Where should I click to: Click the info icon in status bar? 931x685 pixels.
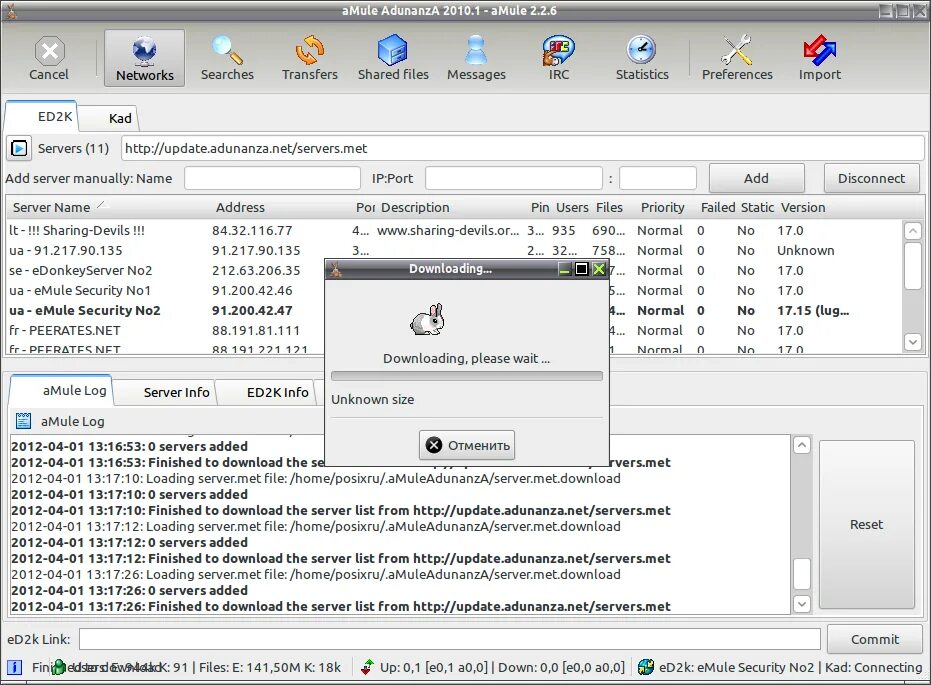pos(15,667)
